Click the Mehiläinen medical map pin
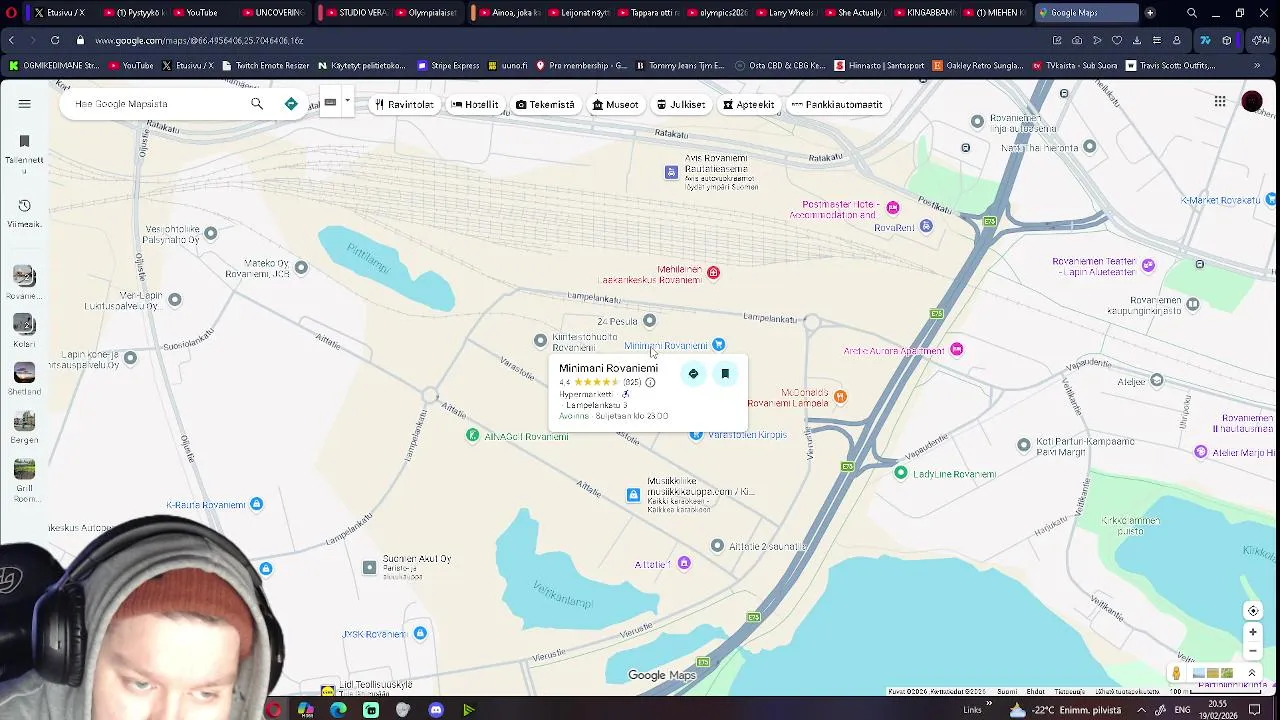The width and height of the screenshot is (1280, 720). [x=713, y=272]
